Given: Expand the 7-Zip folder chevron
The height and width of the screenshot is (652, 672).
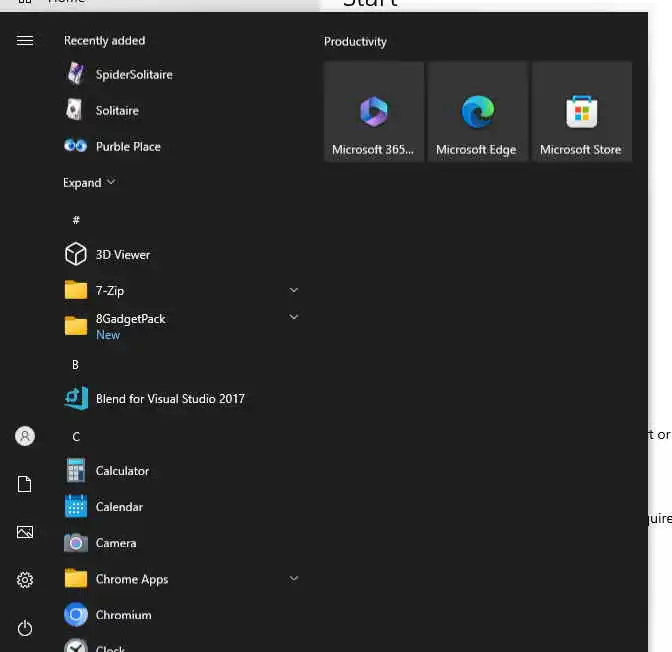Looking at the screenshot, I should coord(294,290).
